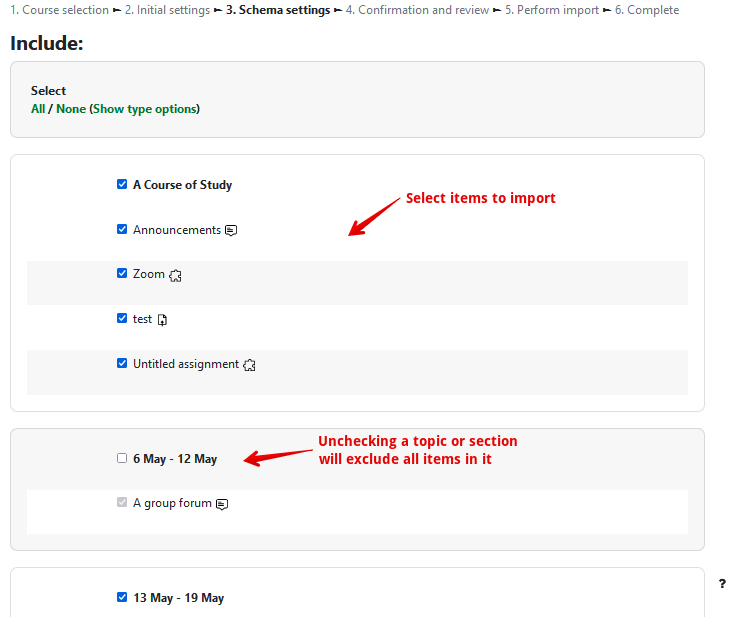This screenshot has height=617, width=737.
Task: Select All items link
Action: [38, 109]
